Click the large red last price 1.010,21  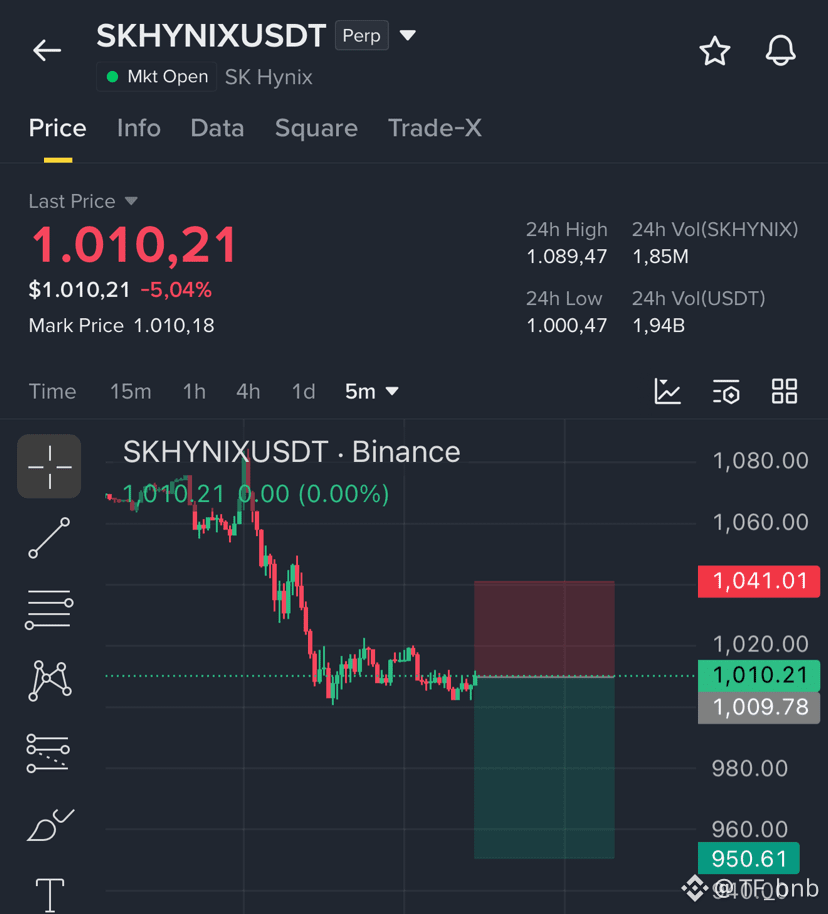(x=134, y=245)
